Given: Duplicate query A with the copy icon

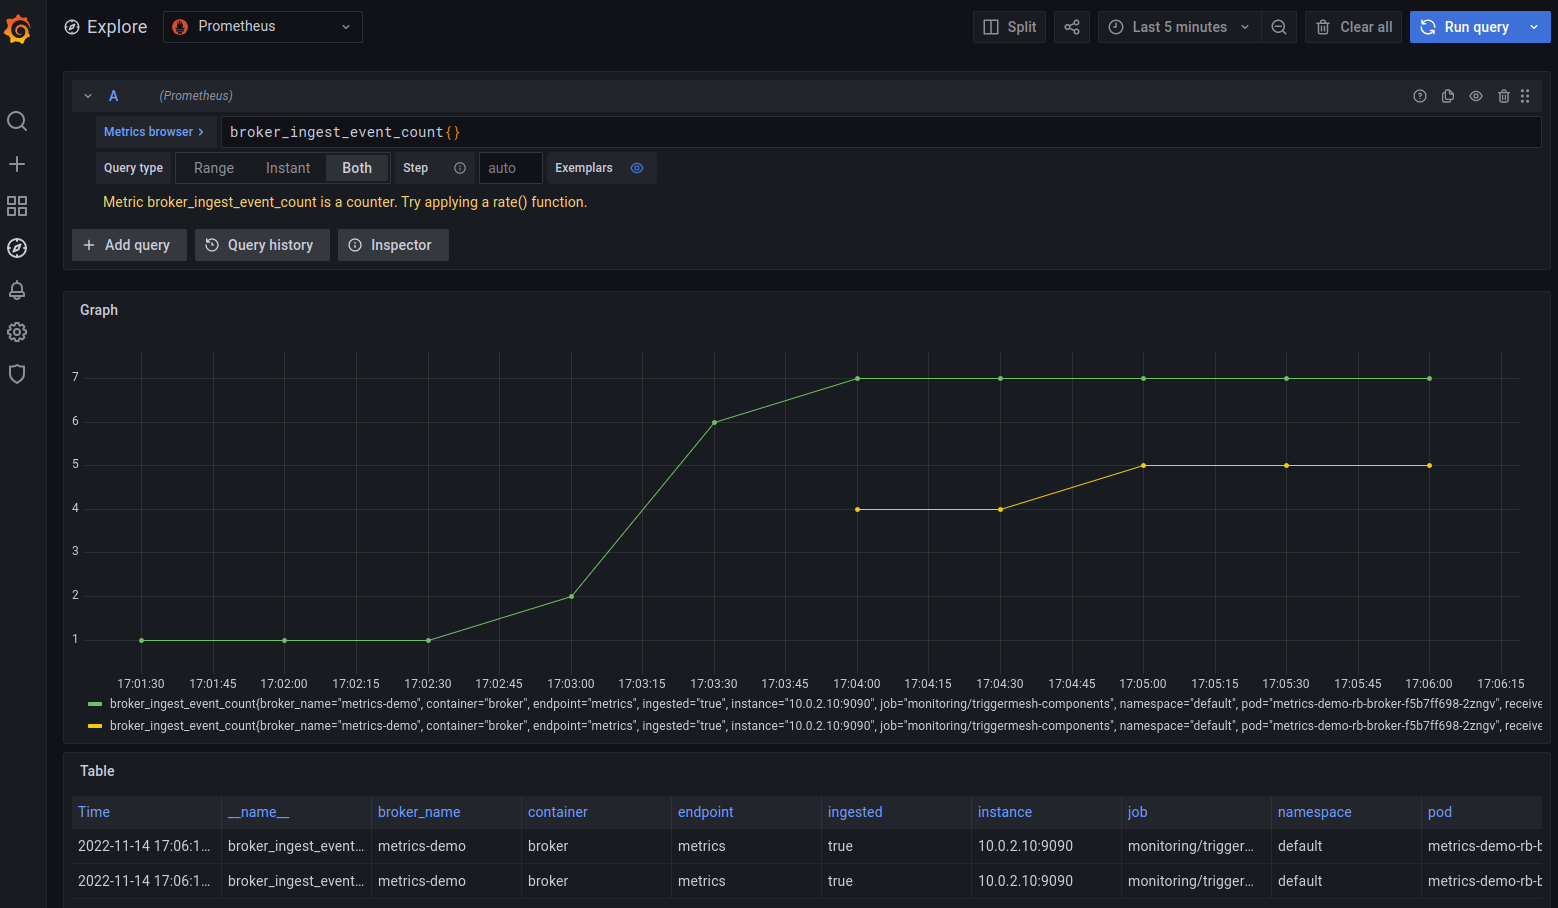Looking at the screenshot, I should pyautogui.click(x=1448, y=96).
